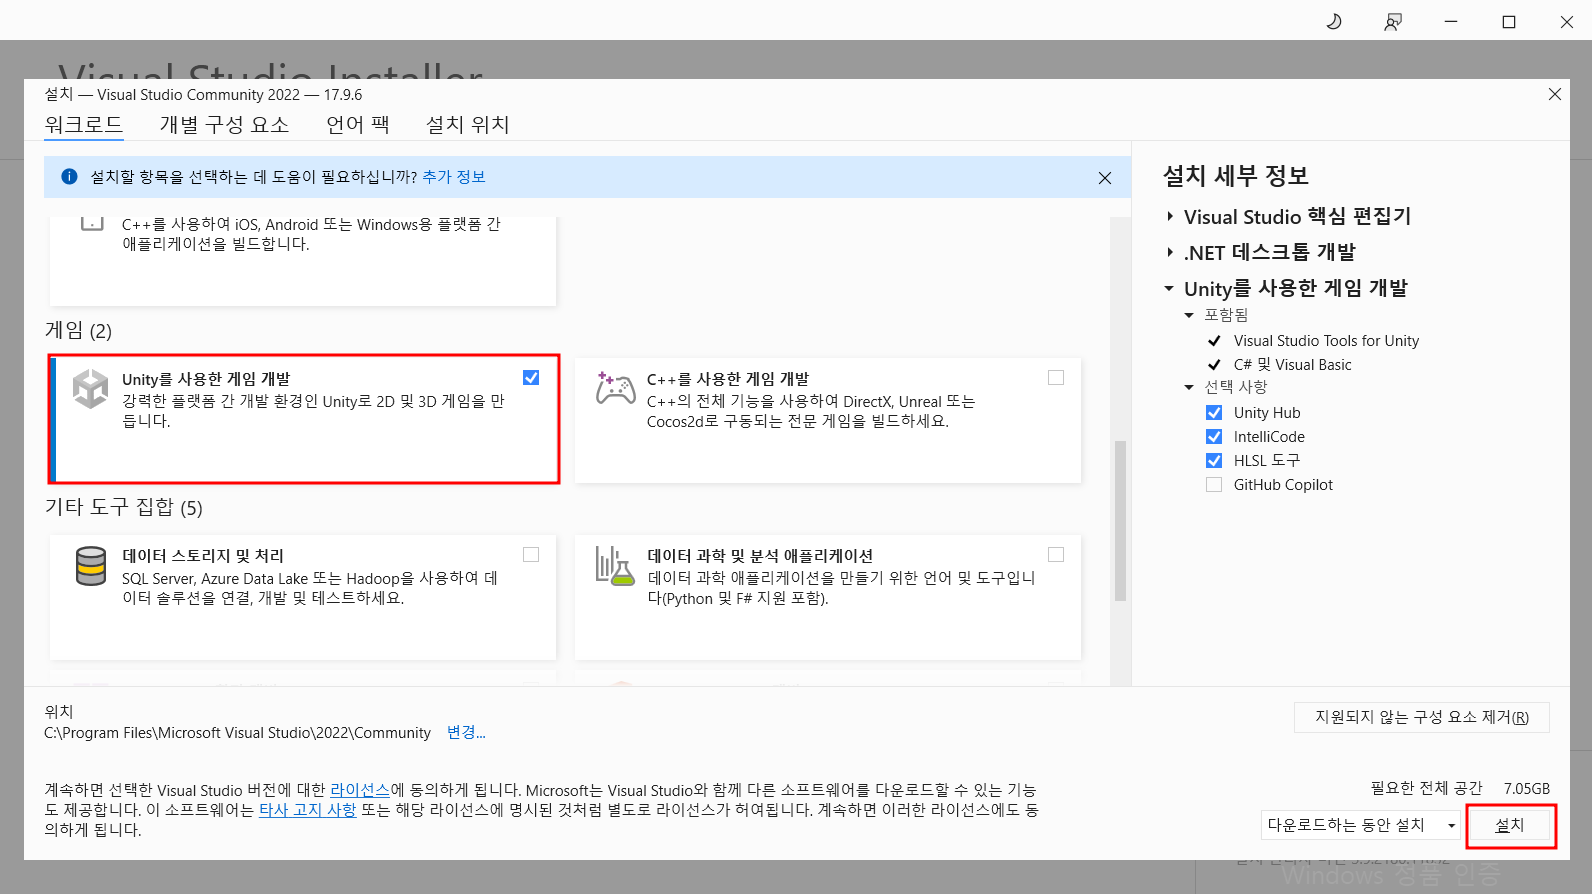
Task: Toggle the dark theme moon icon
Action: [1334, 21]
